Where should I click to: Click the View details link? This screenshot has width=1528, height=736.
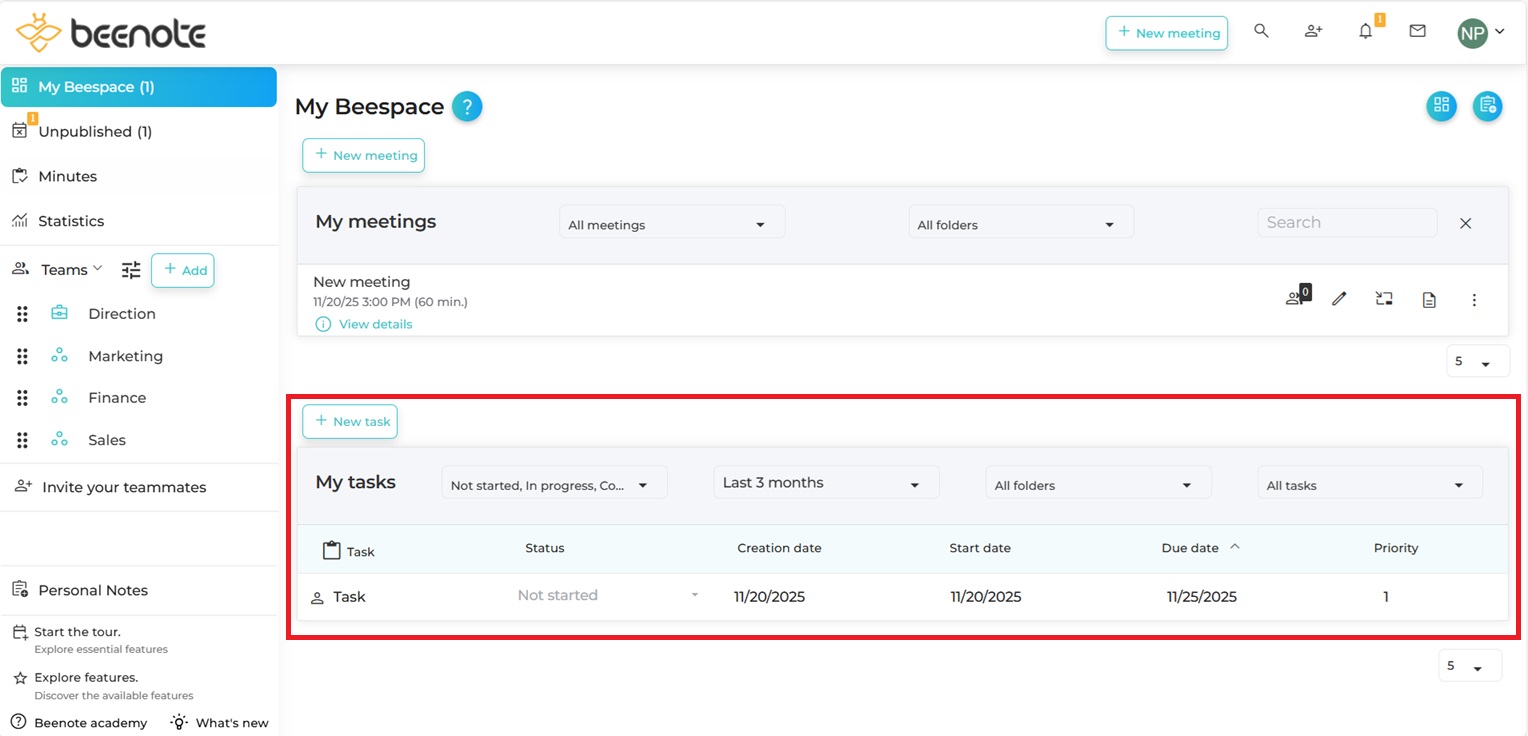[x=375, y=324]
